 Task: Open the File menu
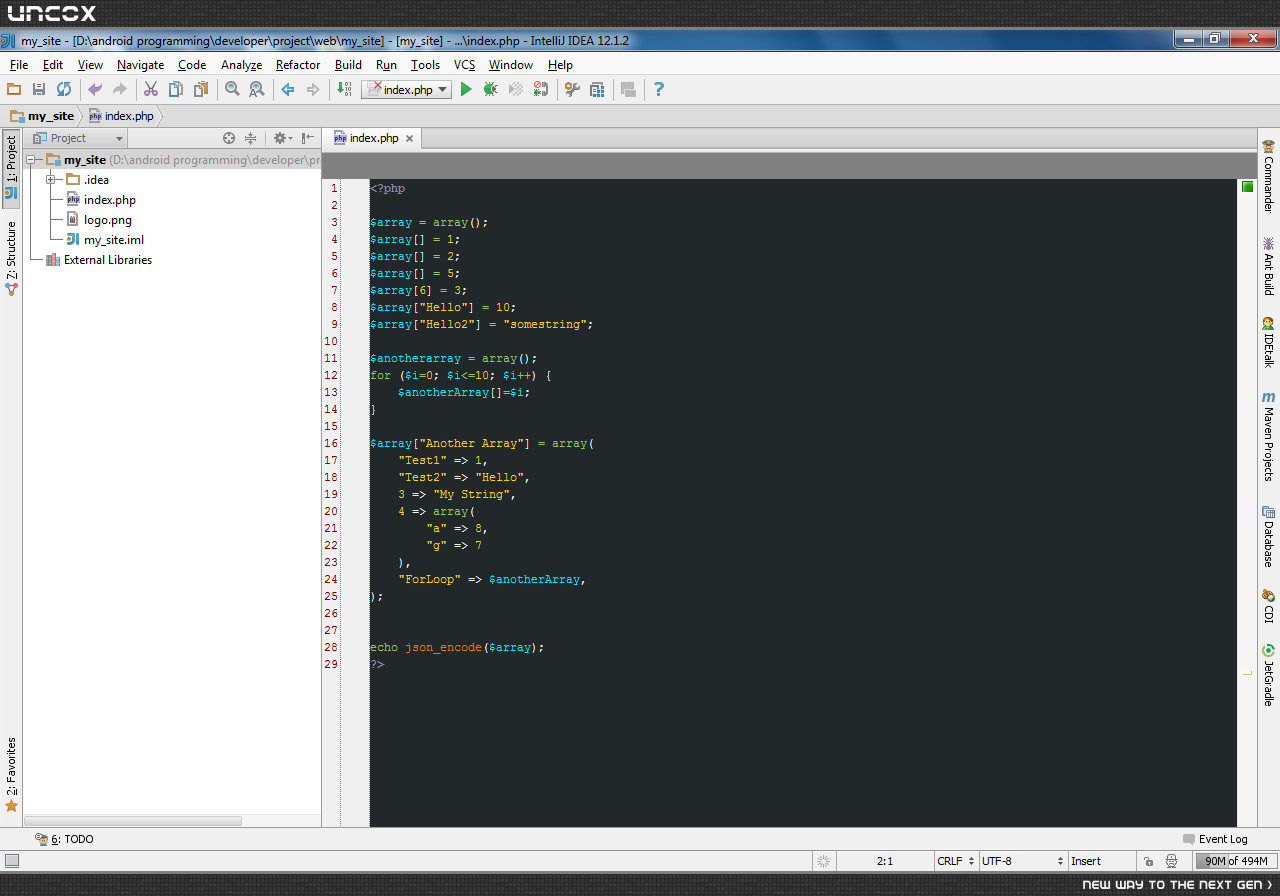coord(19,65)
